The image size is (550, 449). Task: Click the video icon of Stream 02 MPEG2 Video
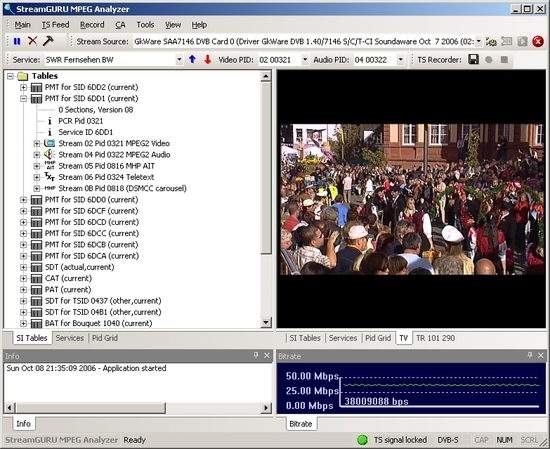pos(49,143)
